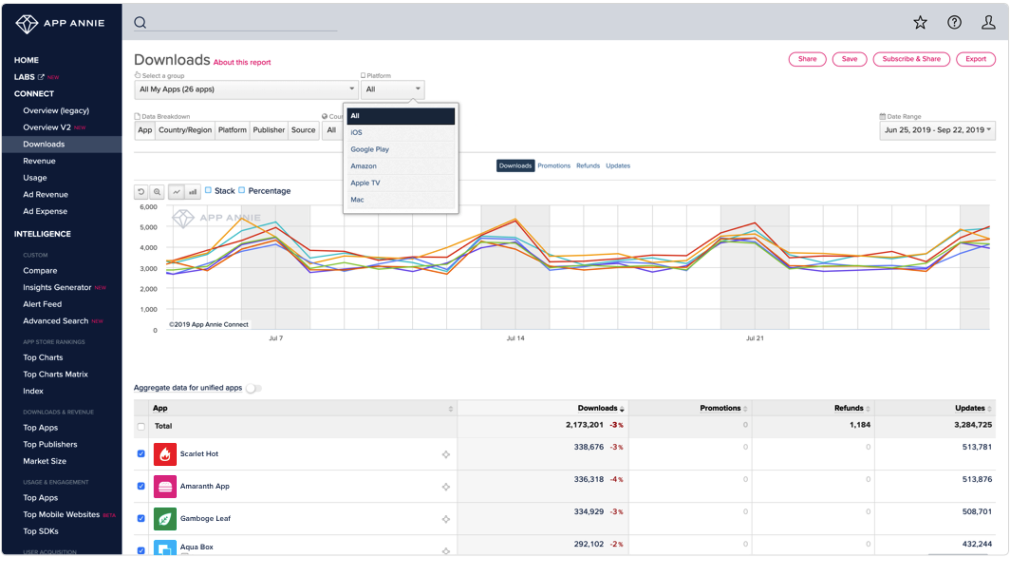Sort by App column sort icon
This screenshot has width=1012, height=563.
[450, 409]
